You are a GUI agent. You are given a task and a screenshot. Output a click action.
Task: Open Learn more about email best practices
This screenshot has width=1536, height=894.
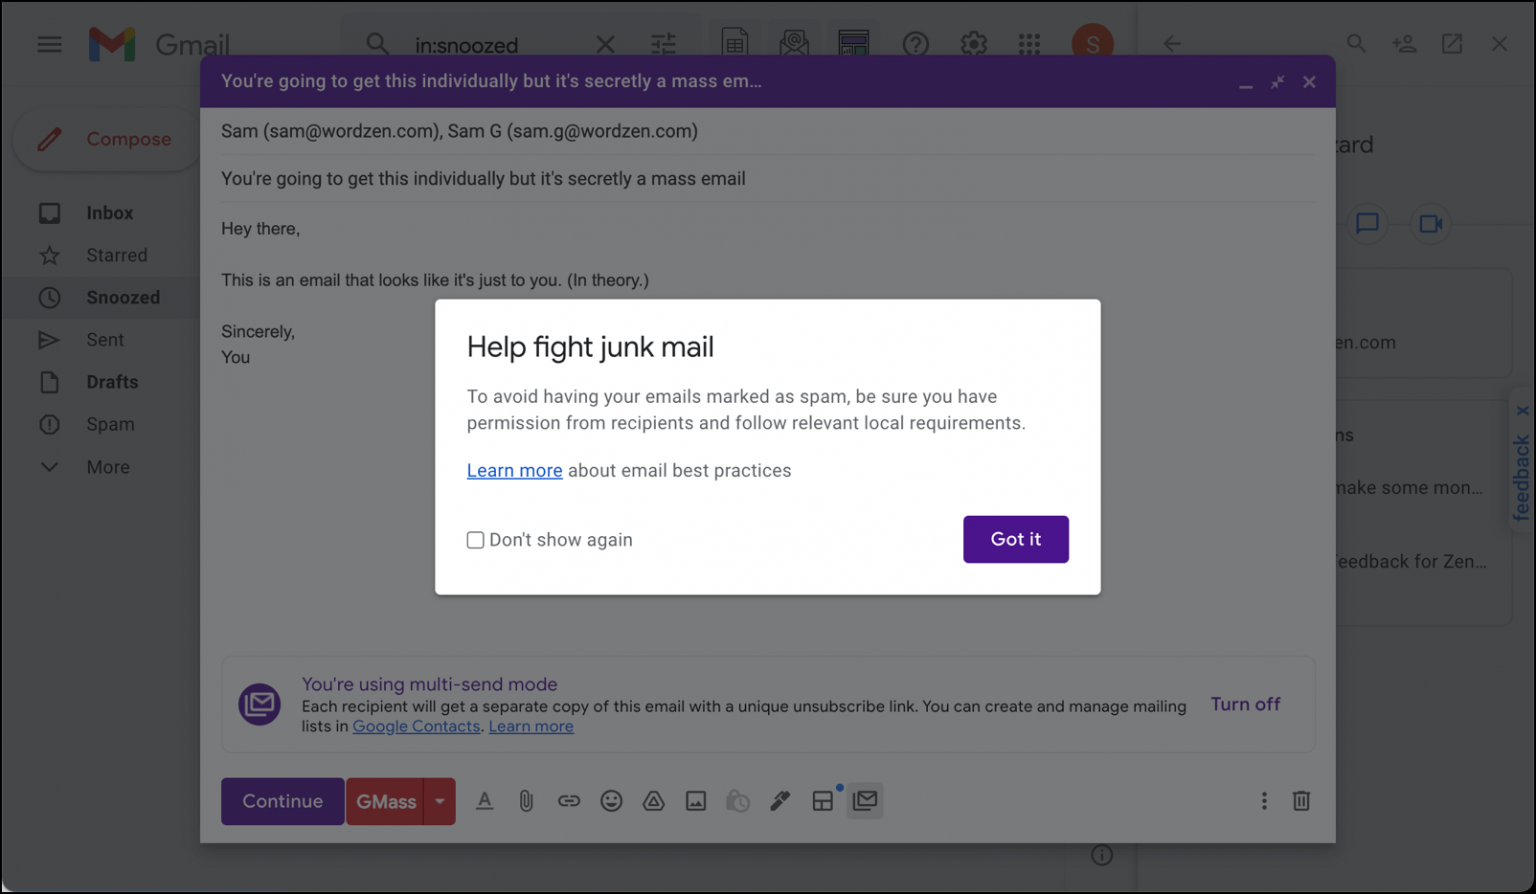pos(514,471)
